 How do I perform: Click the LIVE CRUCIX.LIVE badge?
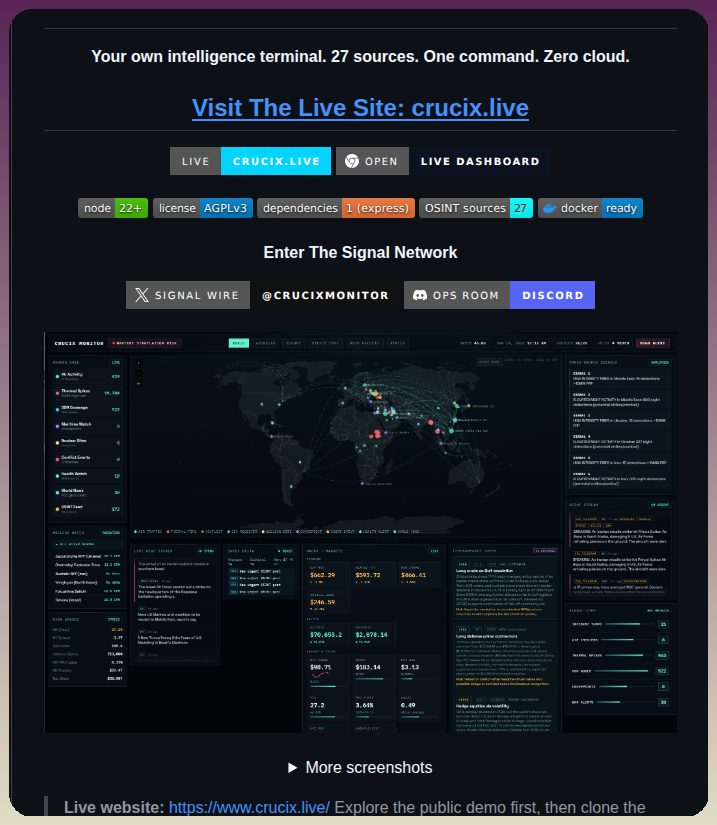250,161
